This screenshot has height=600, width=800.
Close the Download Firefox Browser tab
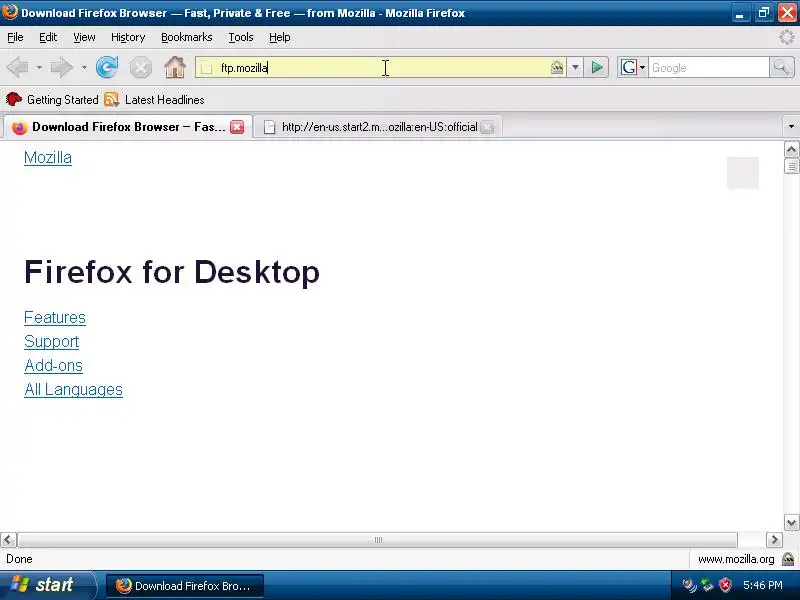coord(237,127)
